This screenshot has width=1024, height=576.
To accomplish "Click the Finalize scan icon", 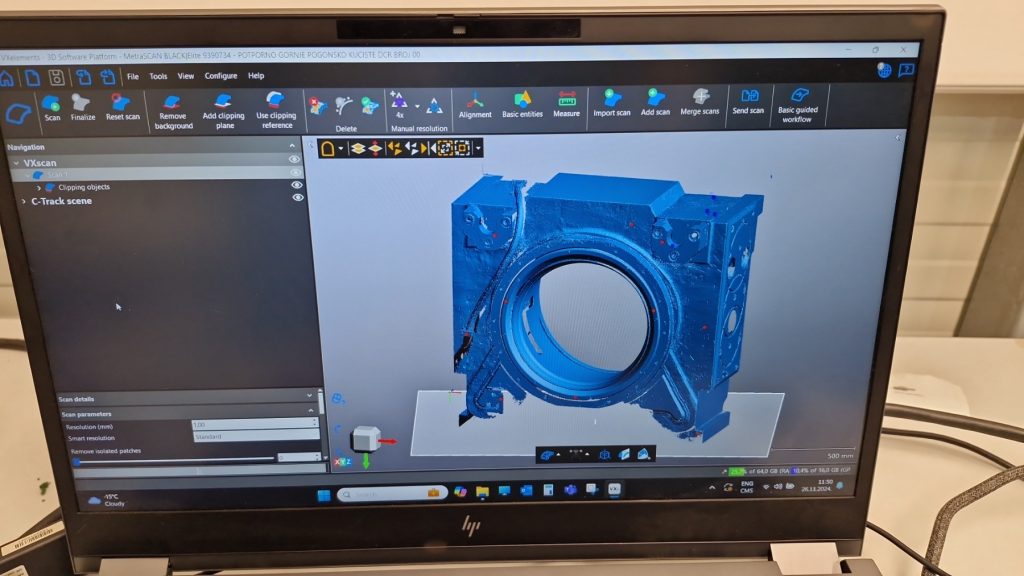I will pyautogui.click(x=82, y=106).
